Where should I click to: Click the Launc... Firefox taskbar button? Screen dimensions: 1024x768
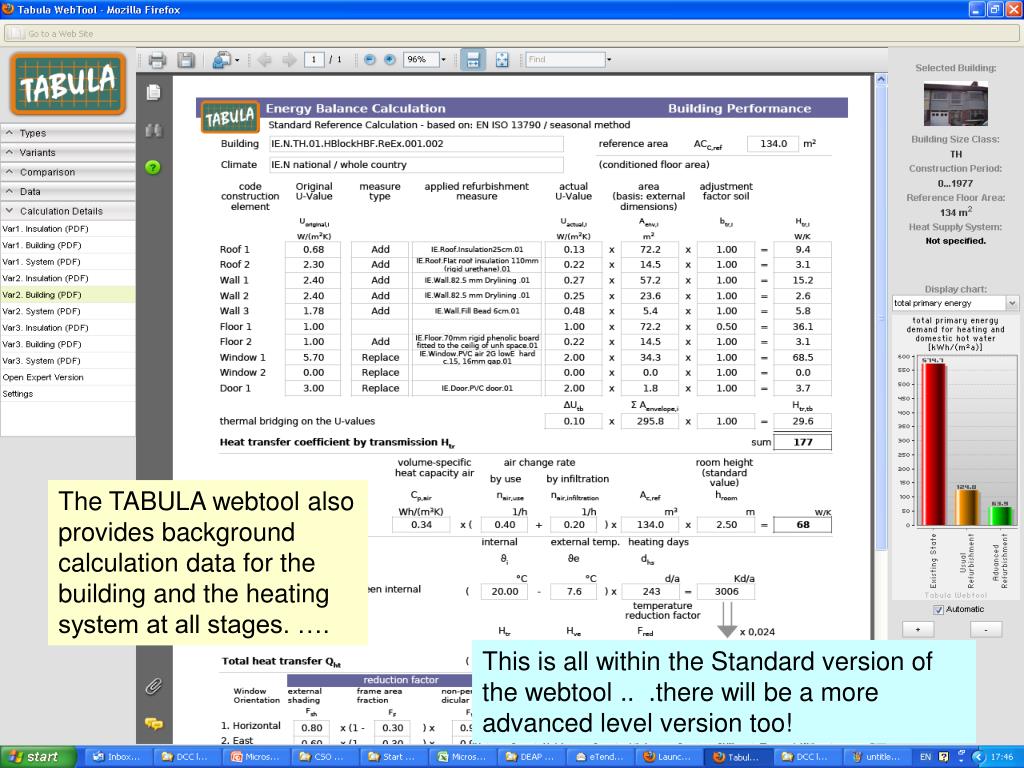point(669,757)
